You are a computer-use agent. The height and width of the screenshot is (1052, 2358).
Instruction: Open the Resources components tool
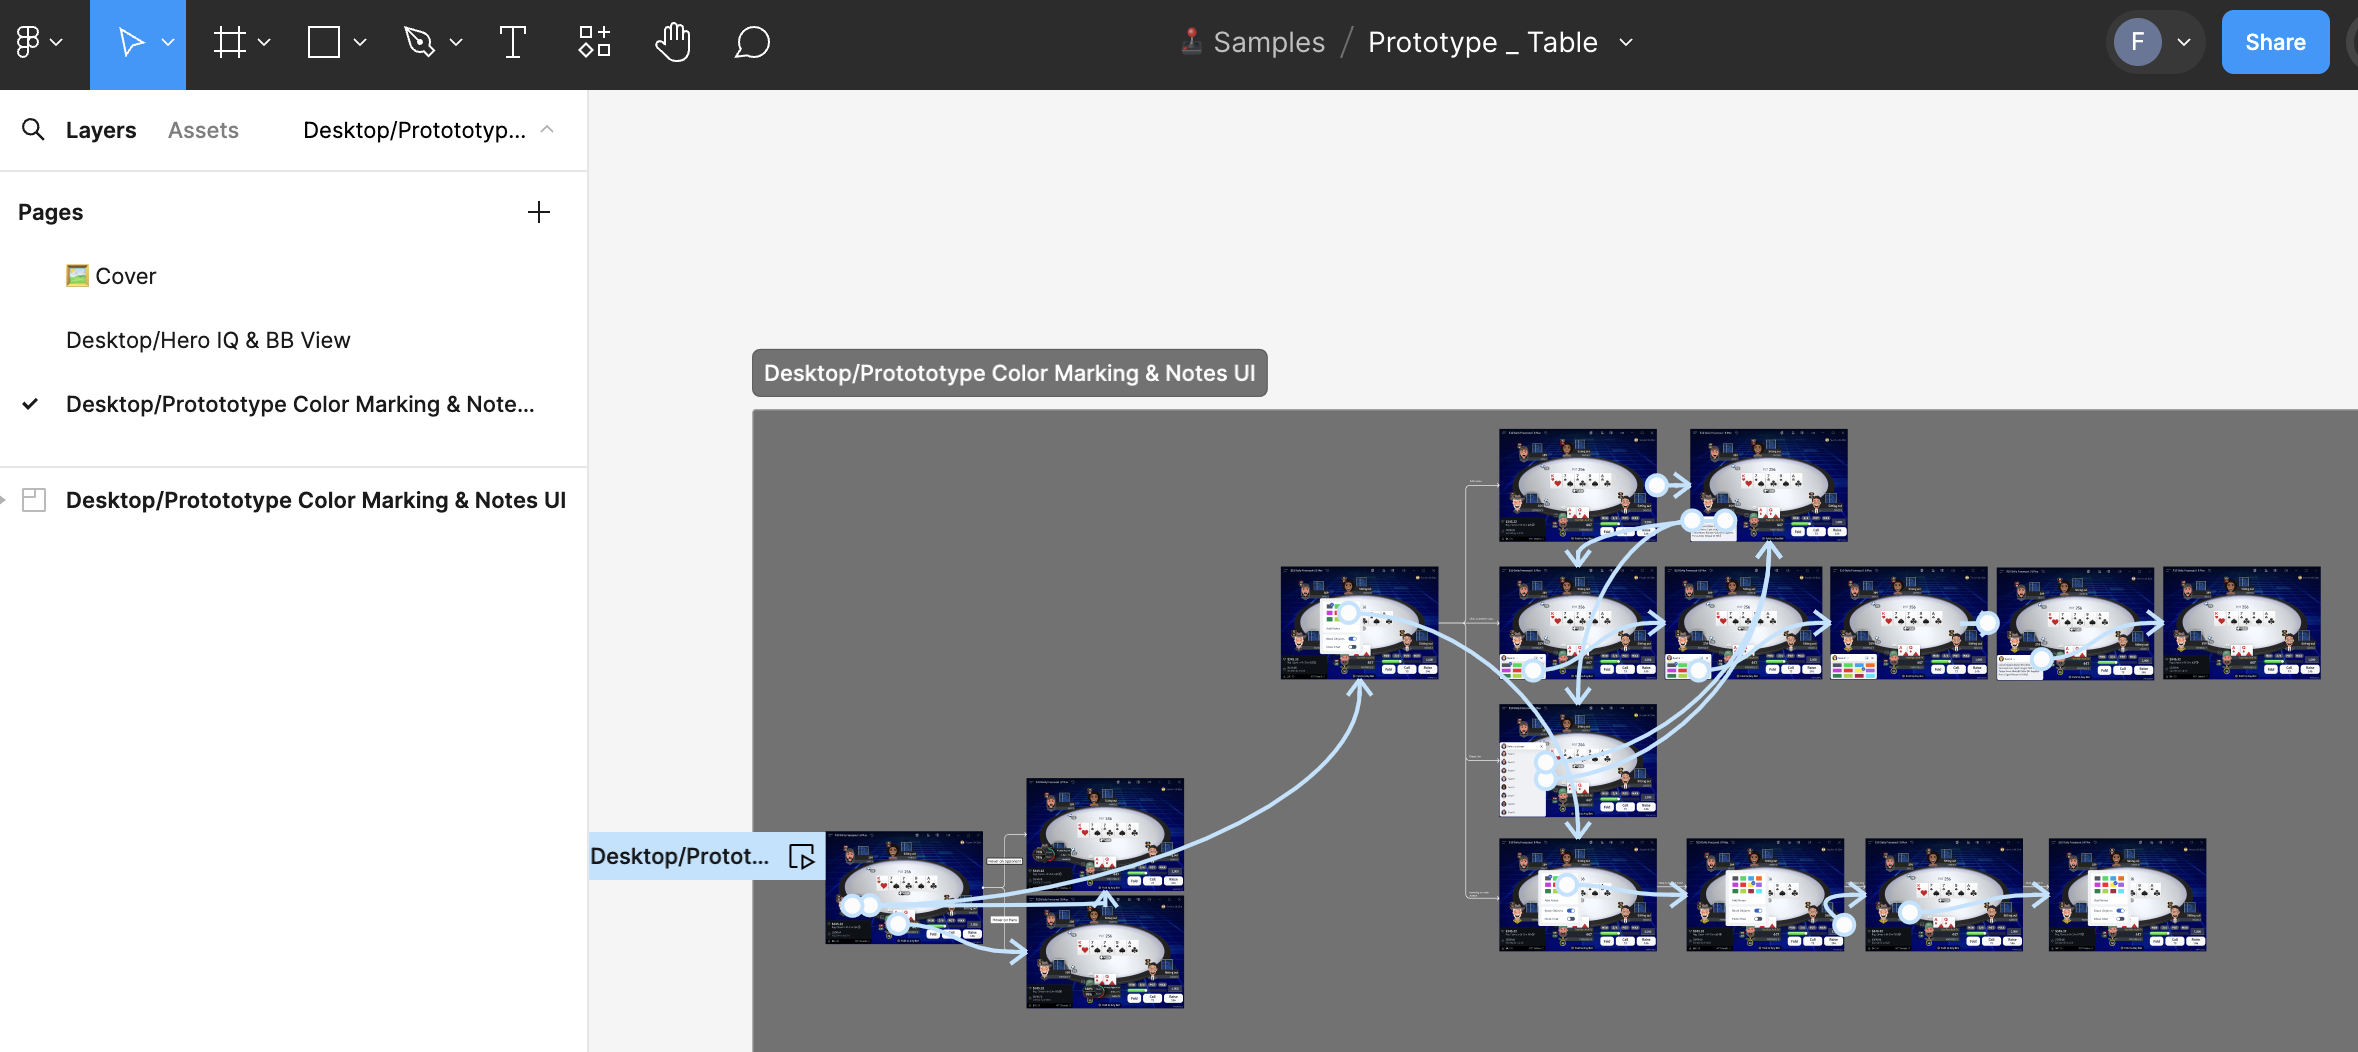(594, 42)
